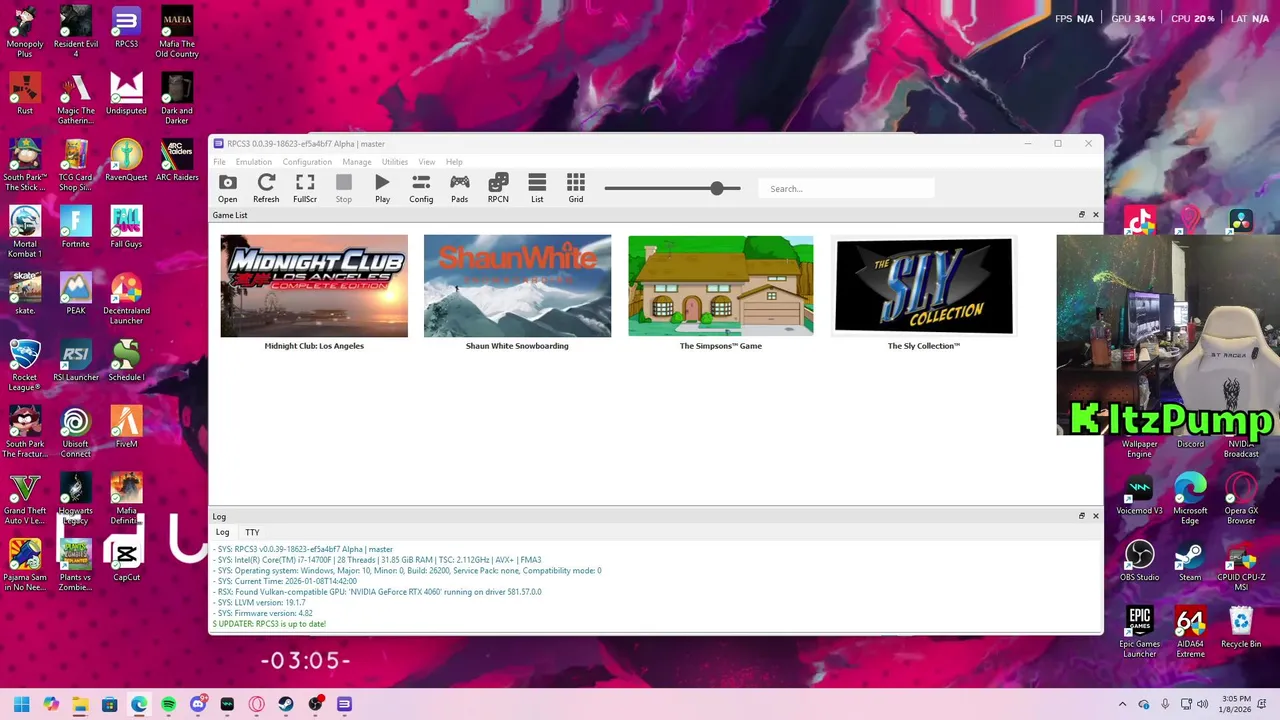Close the Log panel
1280x720 pixels.
(1095, 516)
